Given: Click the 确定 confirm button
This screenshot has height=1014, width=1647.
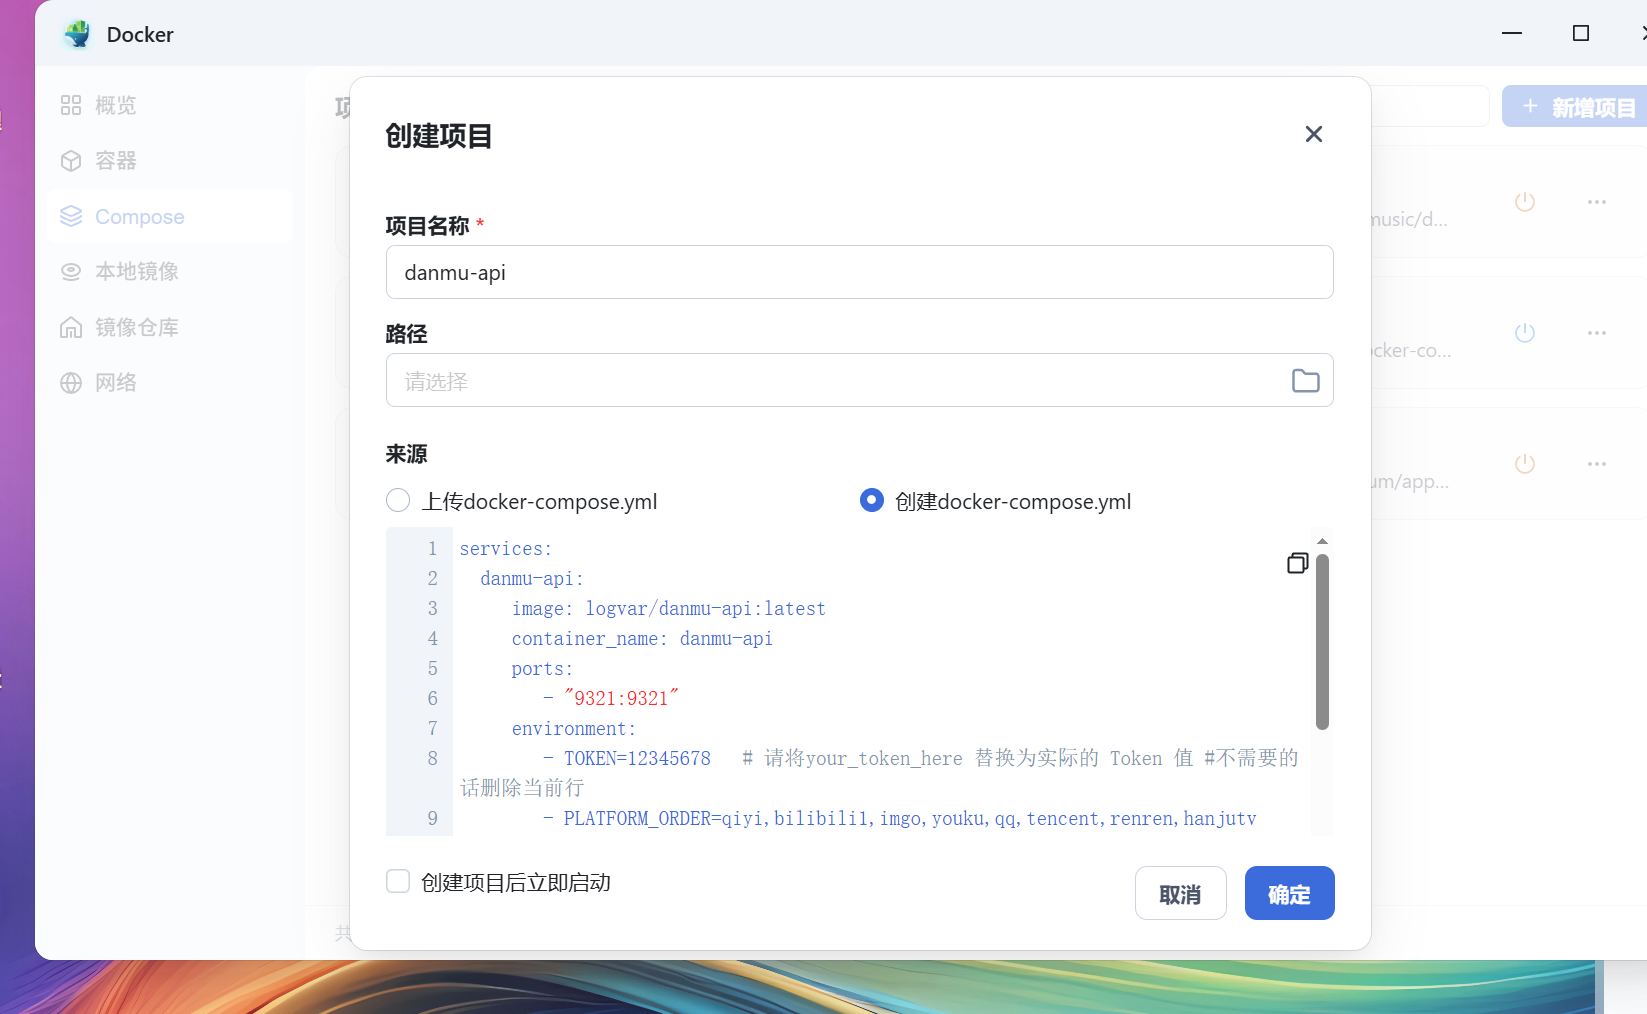Looking at the screenshot, I should 1289,893.
